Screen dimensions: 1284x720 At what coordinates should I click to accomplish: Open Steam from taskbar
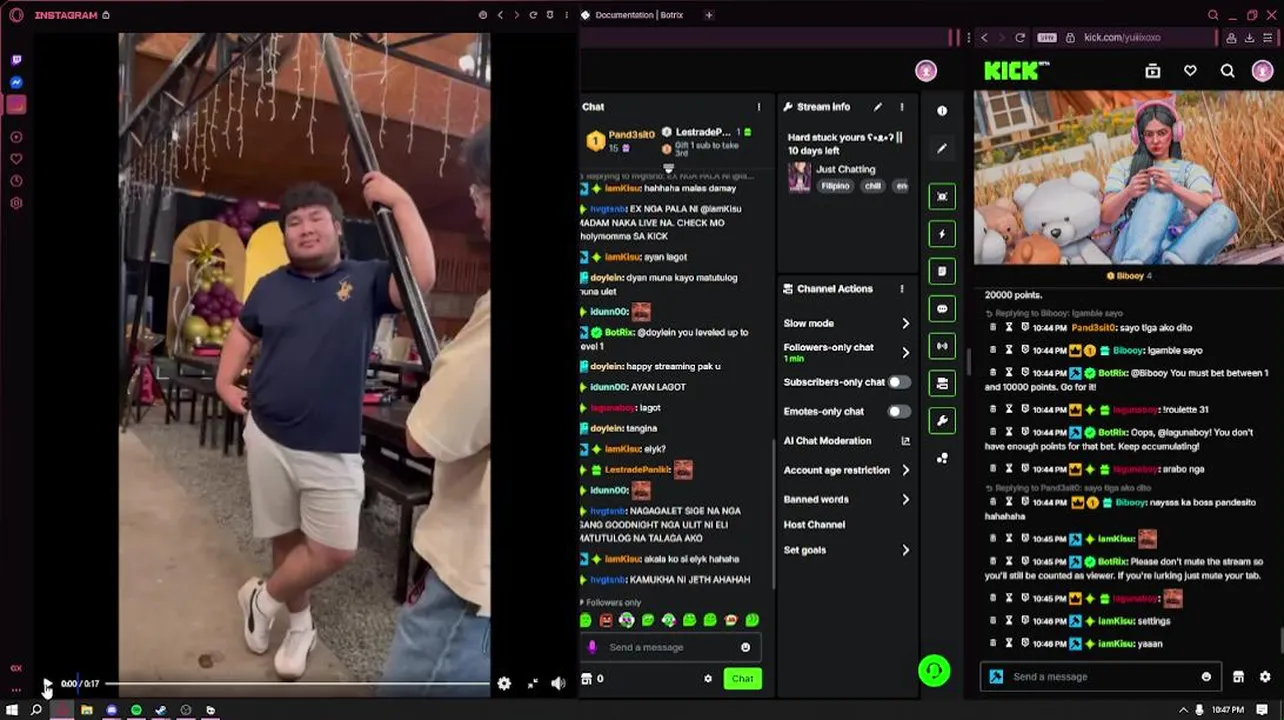coord(161,710)
